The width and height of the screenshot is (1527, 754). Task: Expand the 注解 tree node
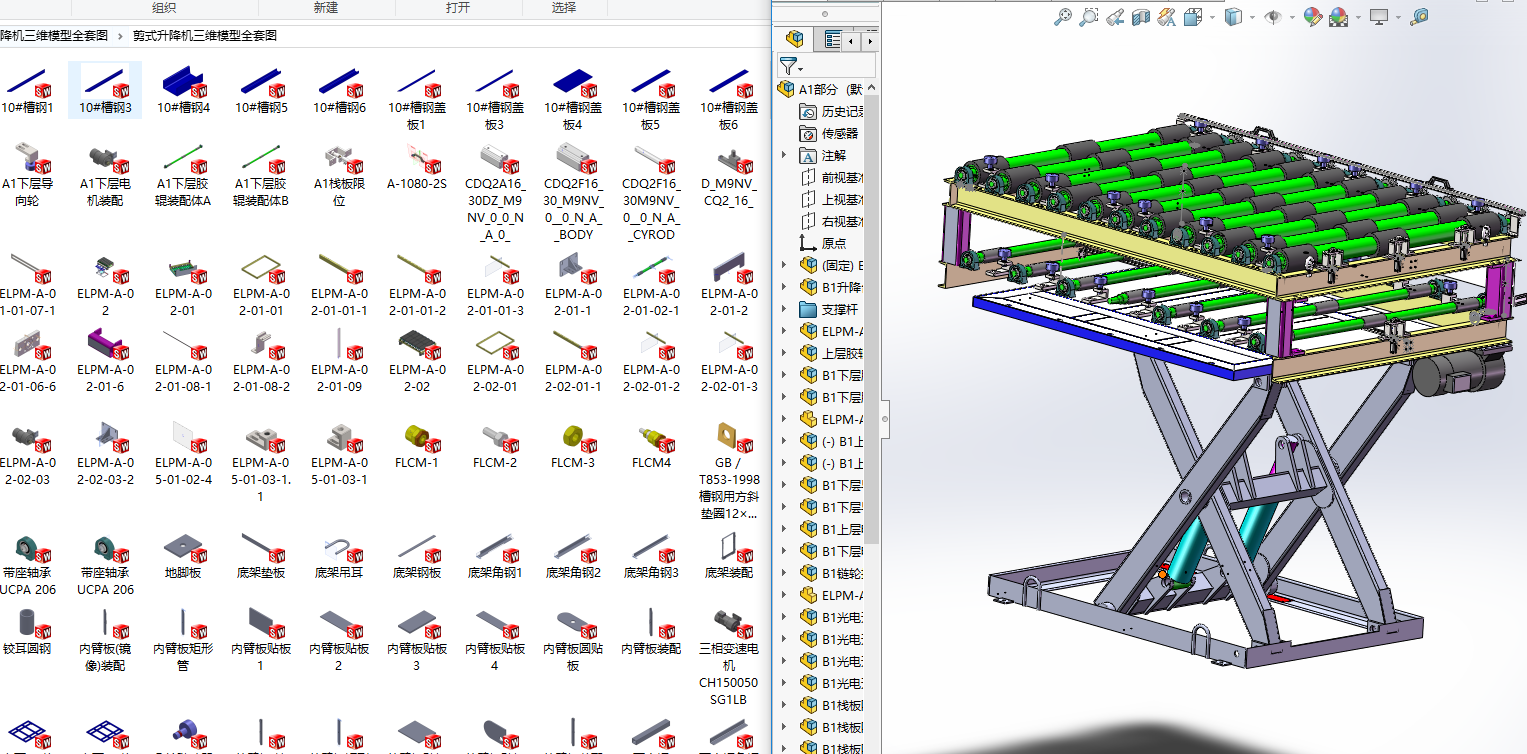point(784,155)
